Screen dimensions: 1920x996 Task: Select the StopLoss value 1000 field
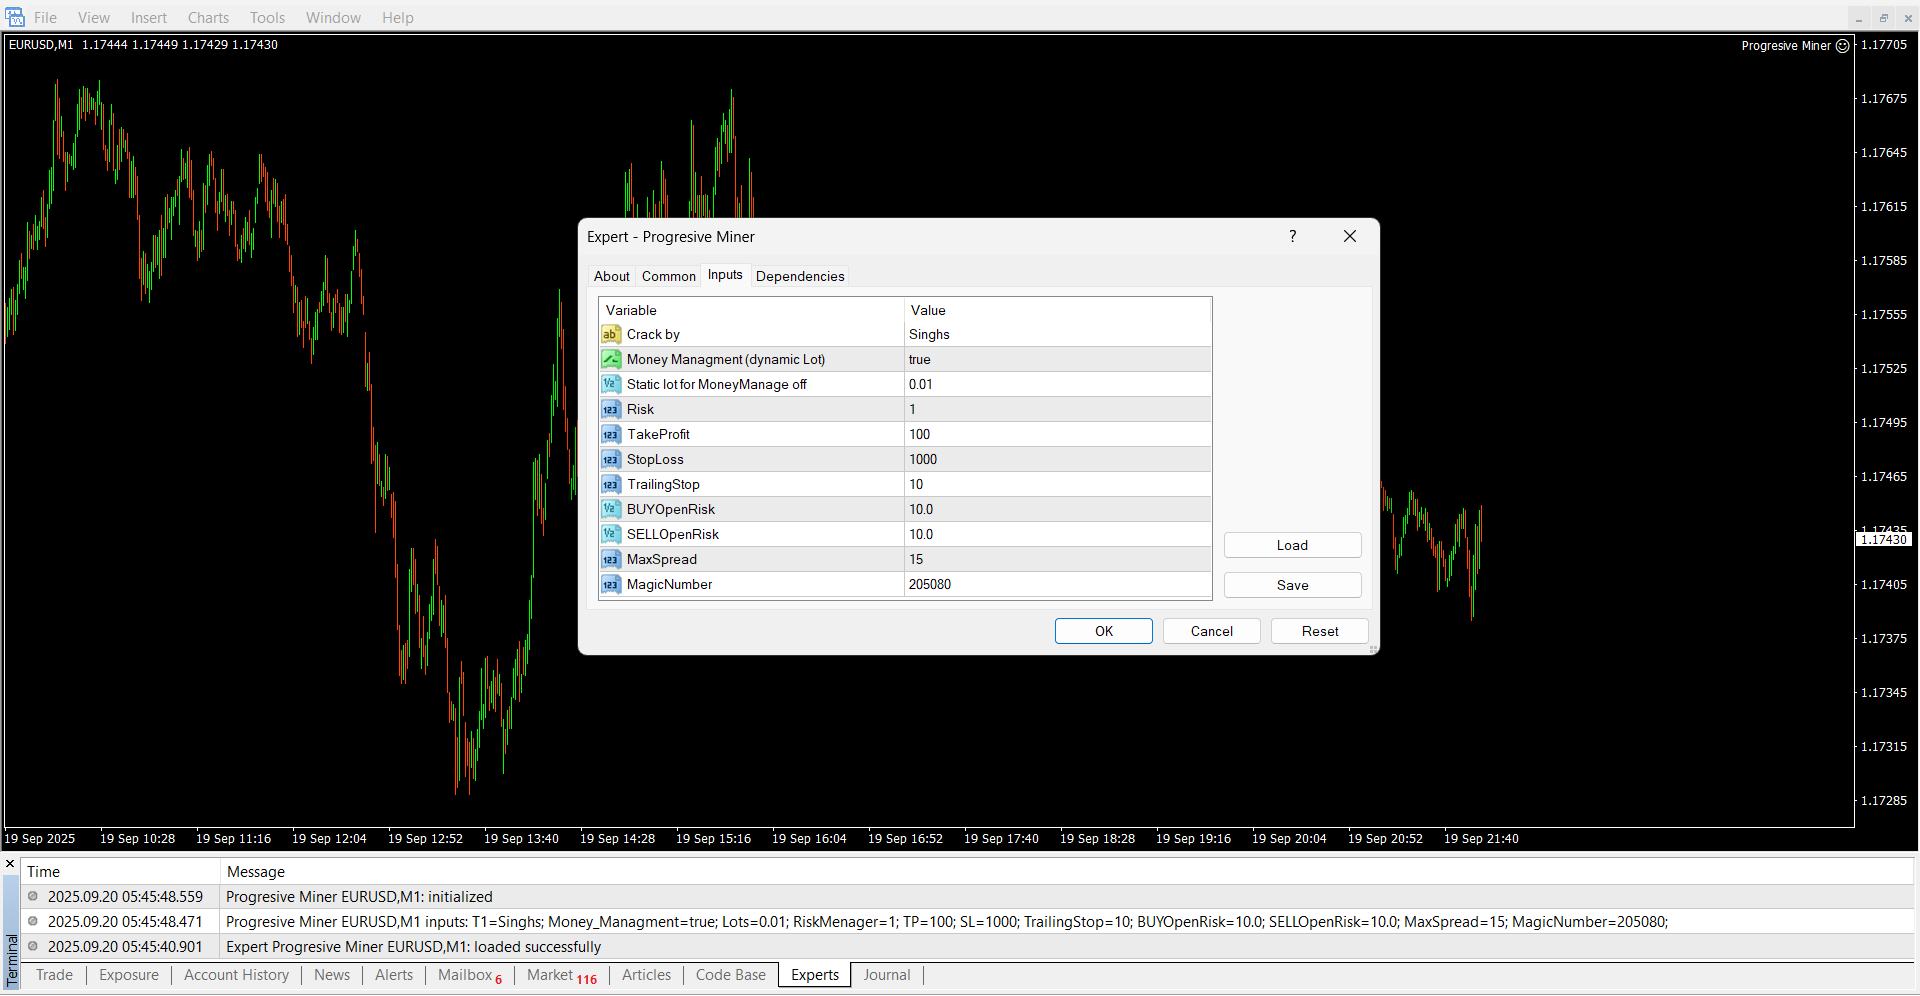(x=1056, y=459)
